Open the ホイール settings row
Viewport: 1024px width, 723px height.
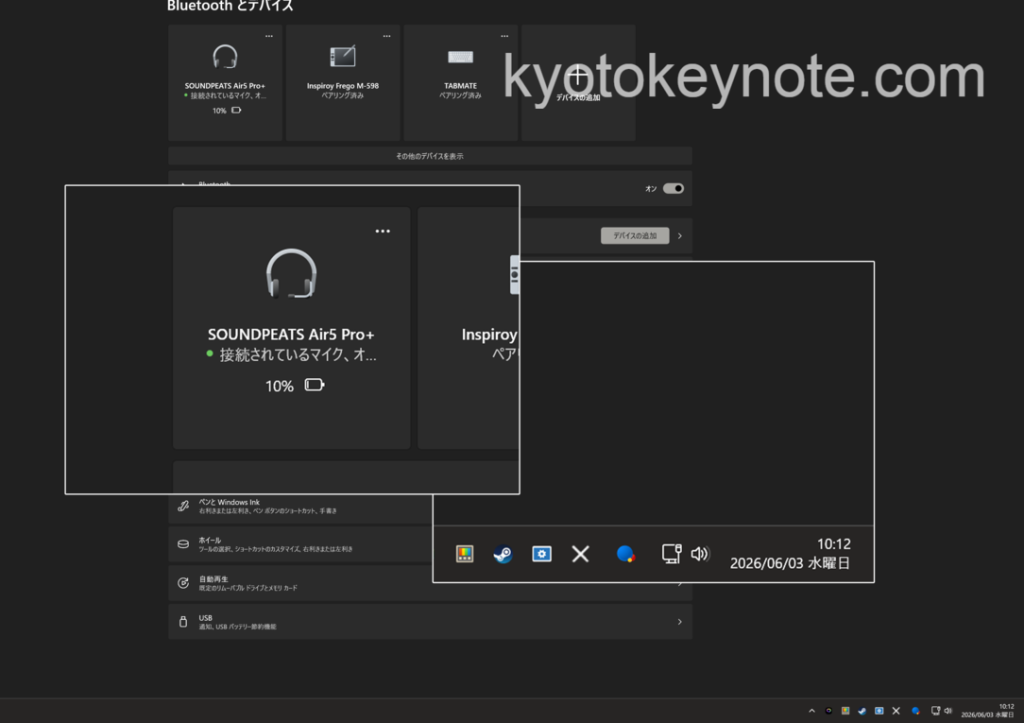point(300,544)
